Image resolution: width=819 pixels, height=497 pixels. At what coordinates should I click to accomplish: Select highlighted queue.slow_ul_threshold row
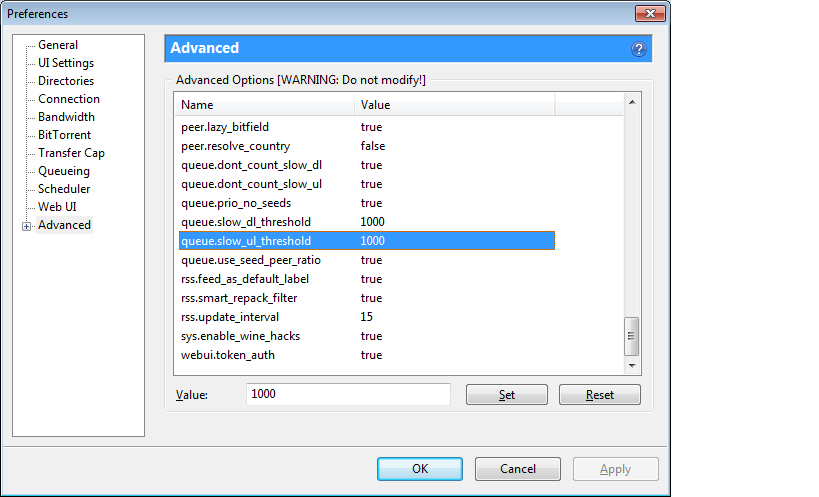tap(367, 241)
